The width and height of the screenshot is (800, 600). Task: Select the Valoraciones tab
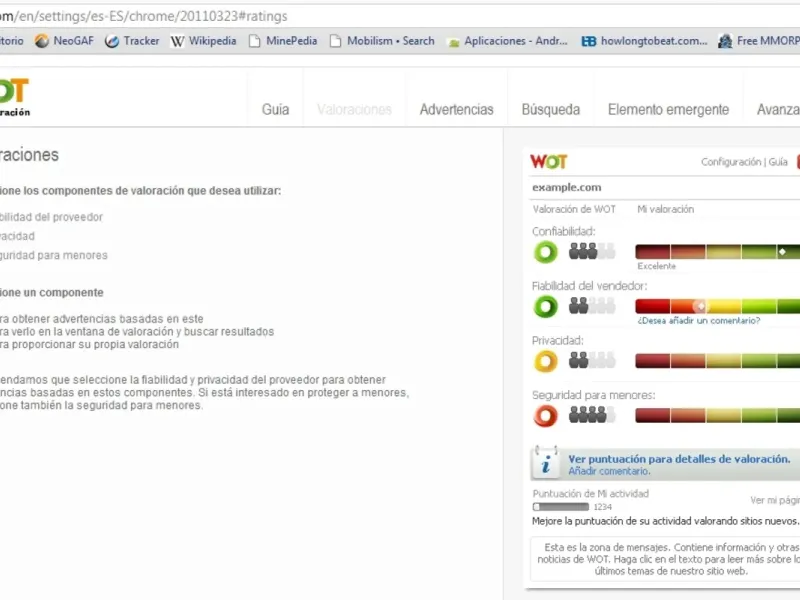pos(354,109)
